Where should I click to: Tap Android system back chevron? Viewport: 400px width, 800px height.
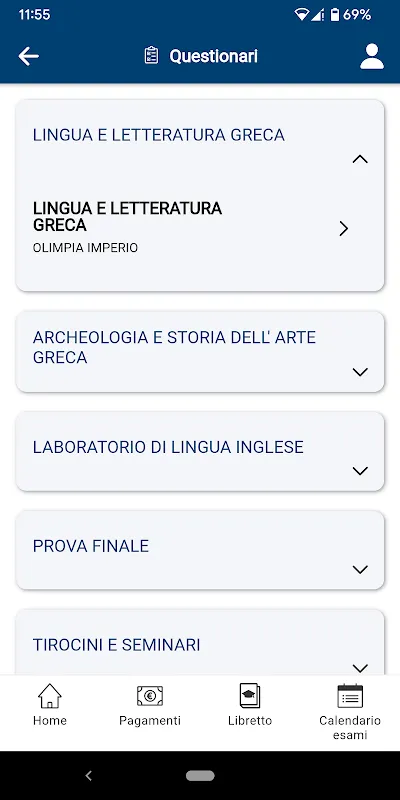pyautogui.click(x=88, y=776)
